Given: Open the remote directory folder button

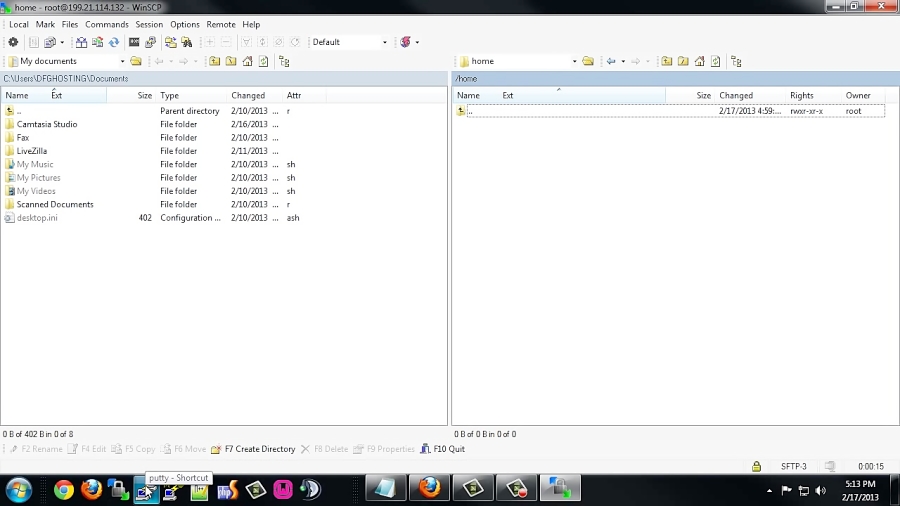Looking at the screenshot, I should [x=588, y=61].
